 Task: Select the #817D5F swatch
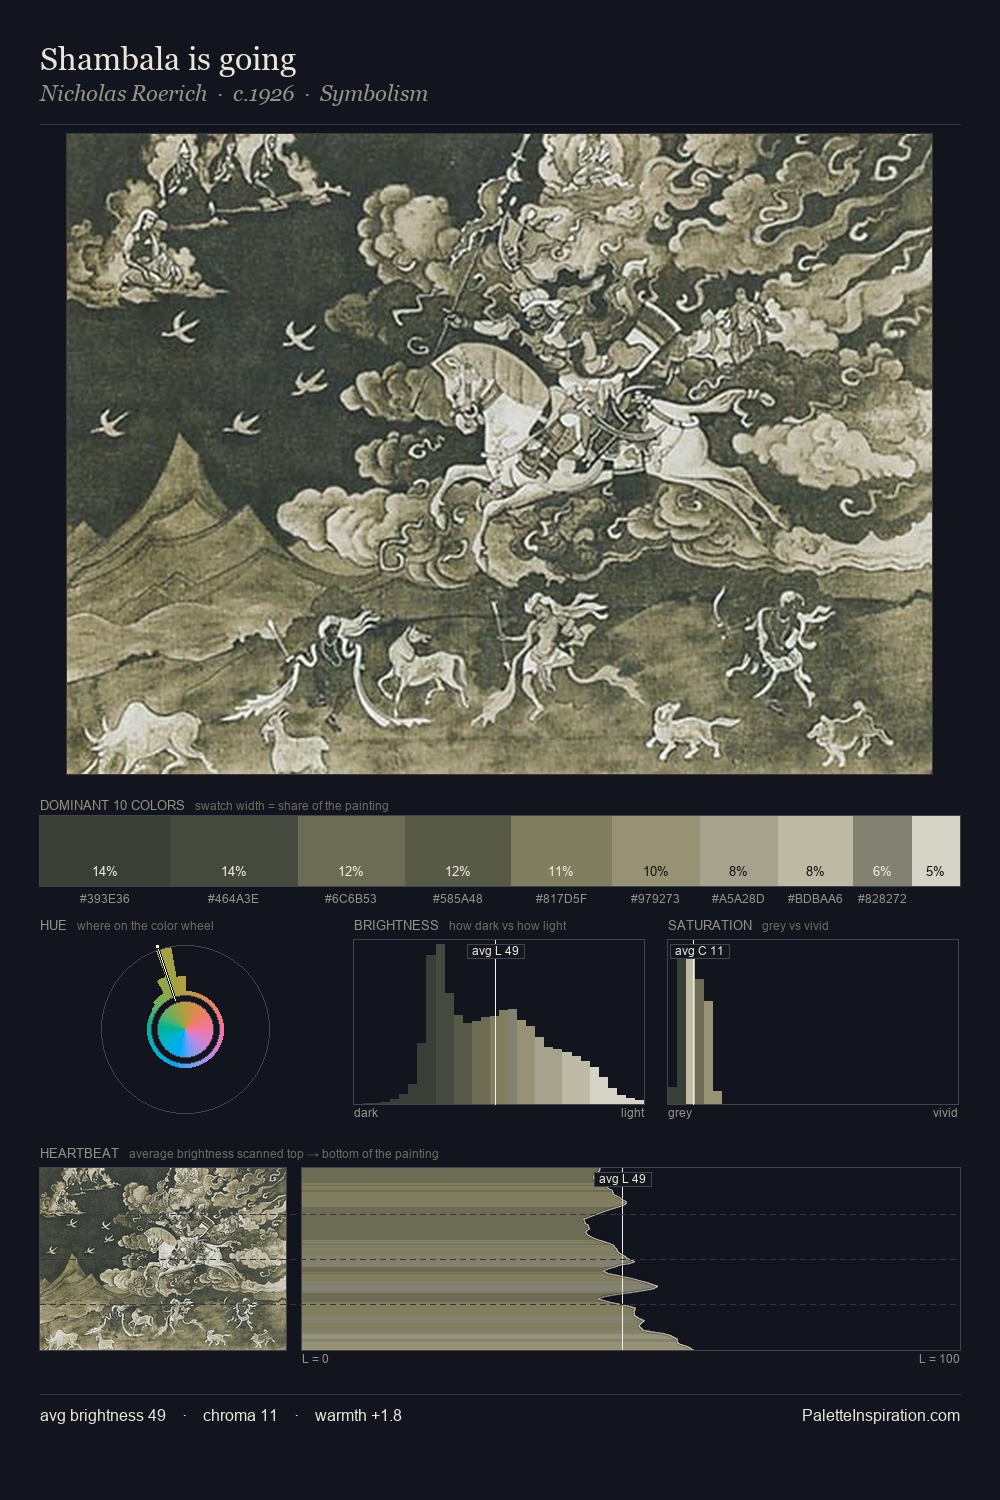(x=561, y=851)
